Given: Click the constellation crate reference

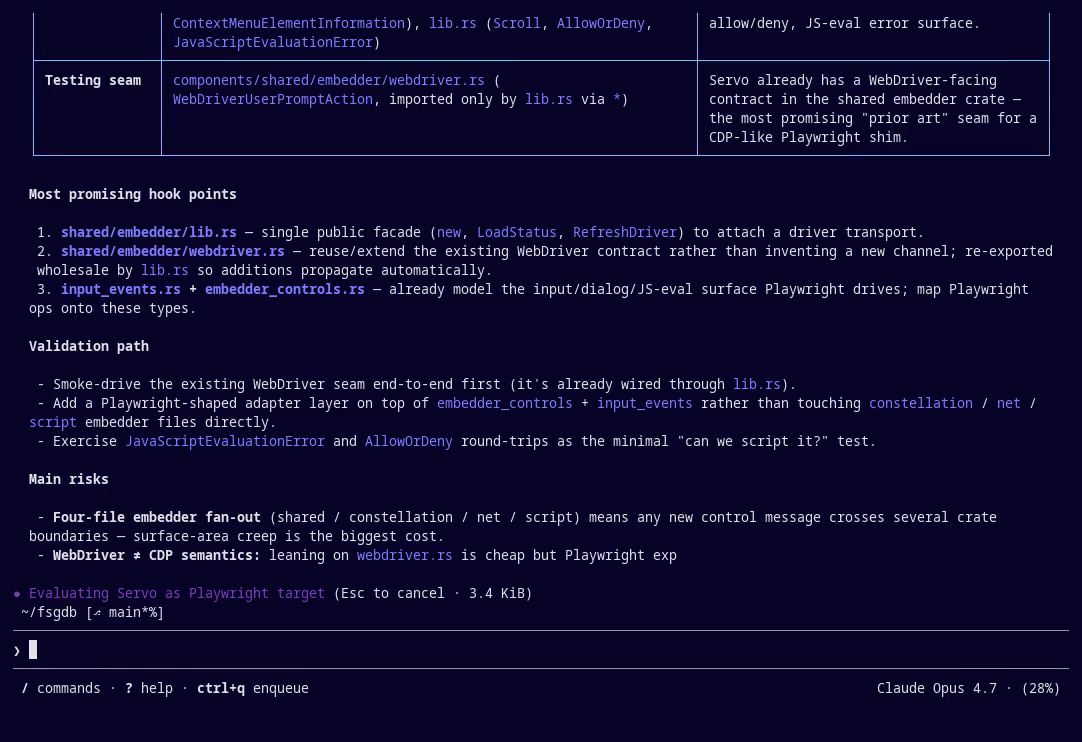Looking at the screenshot, I should pos(921,403).
